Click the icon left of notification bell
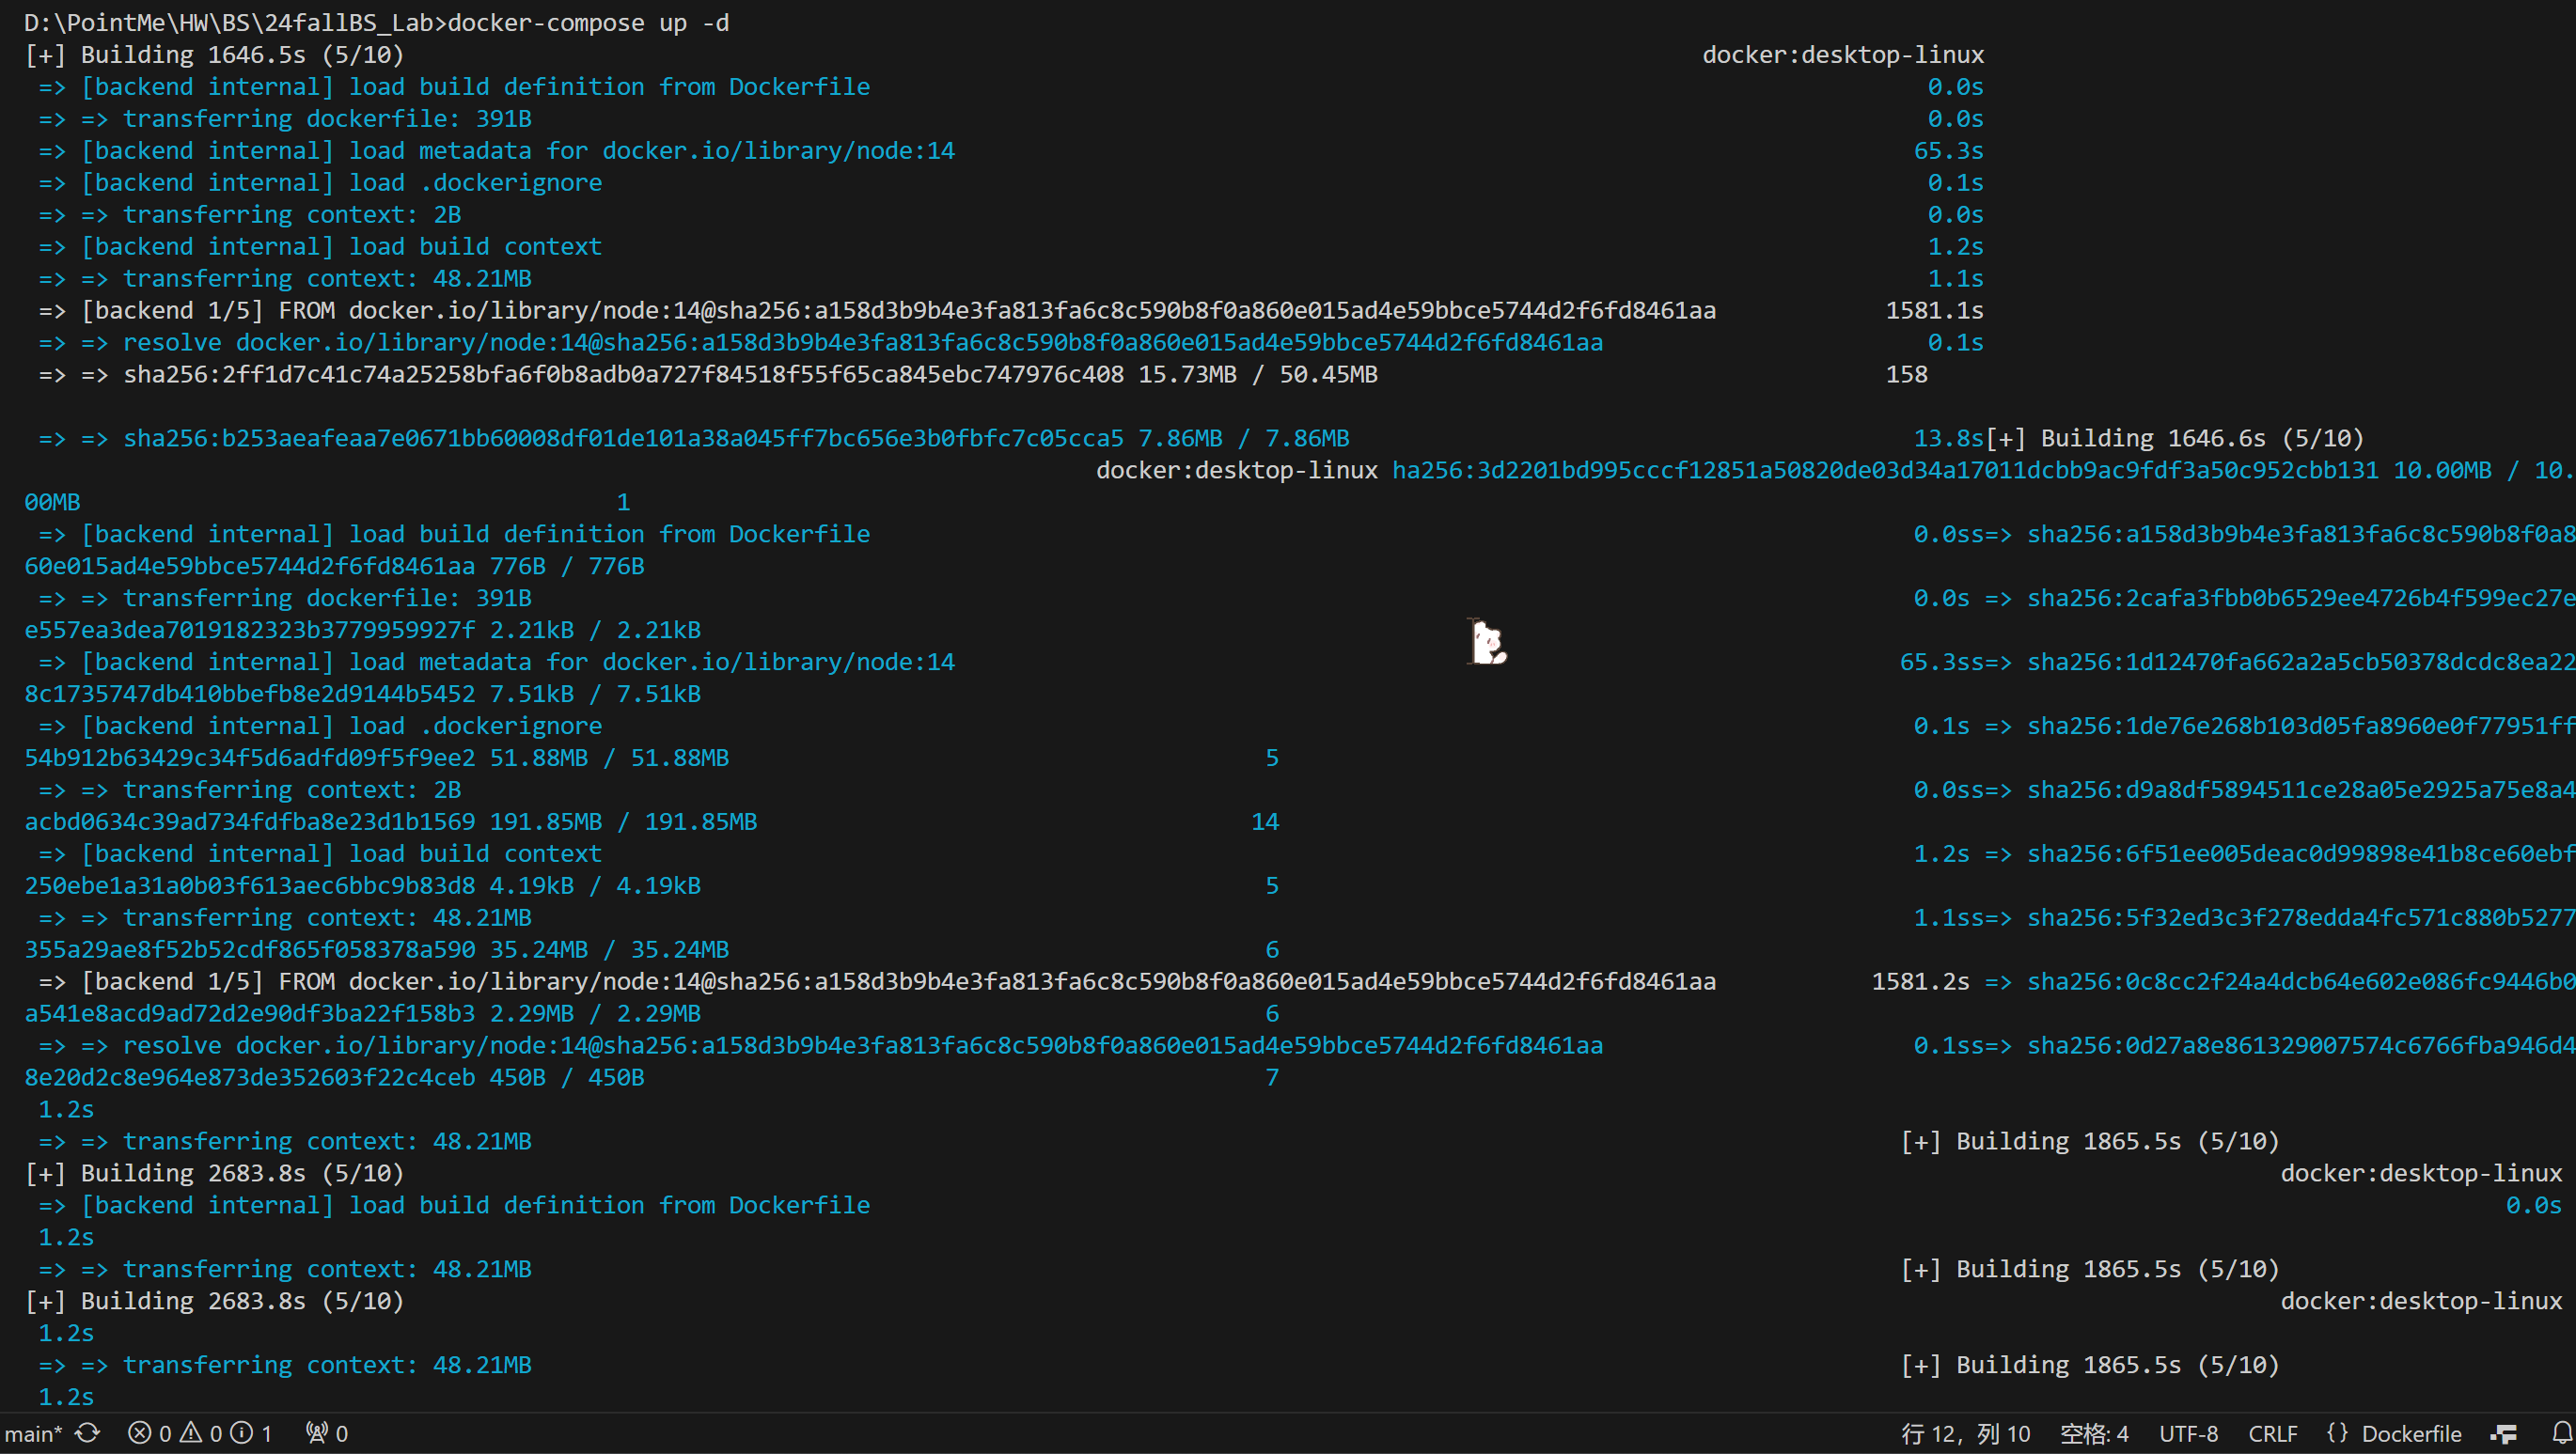 tap(2502, 1433)
